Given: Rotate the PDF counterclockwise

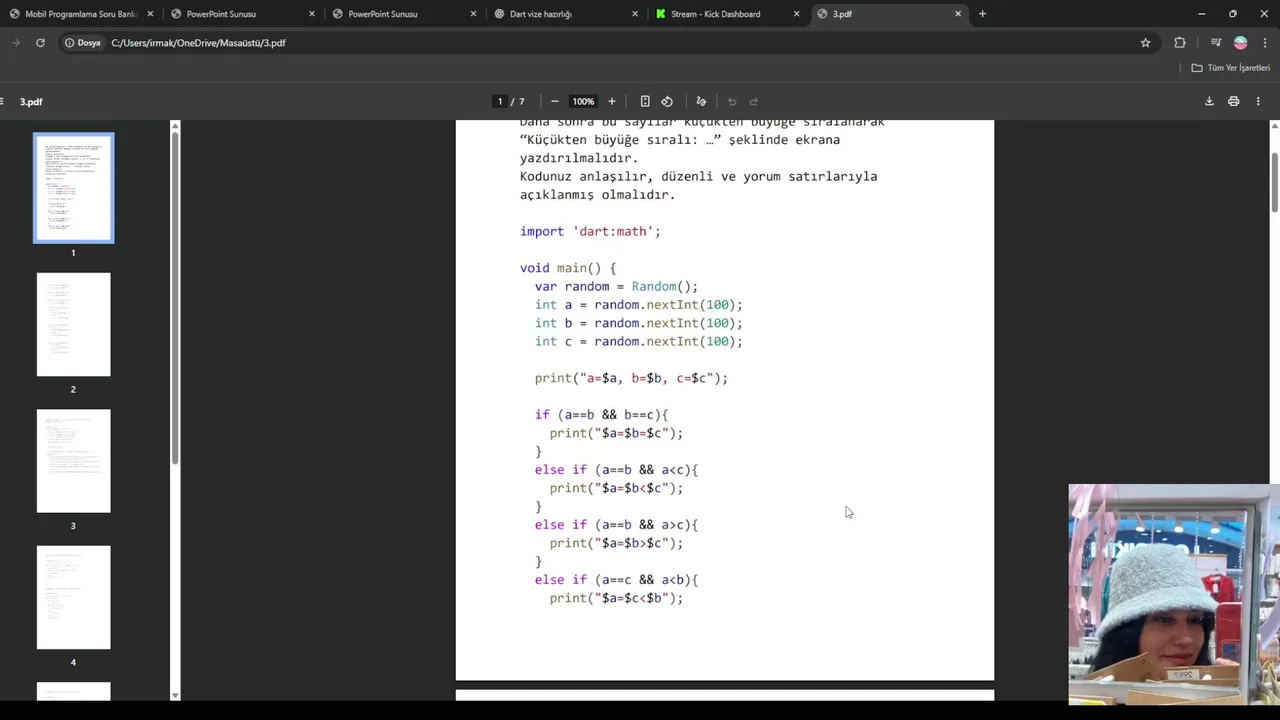Looking at the screenshot, I should coord(667,101).
